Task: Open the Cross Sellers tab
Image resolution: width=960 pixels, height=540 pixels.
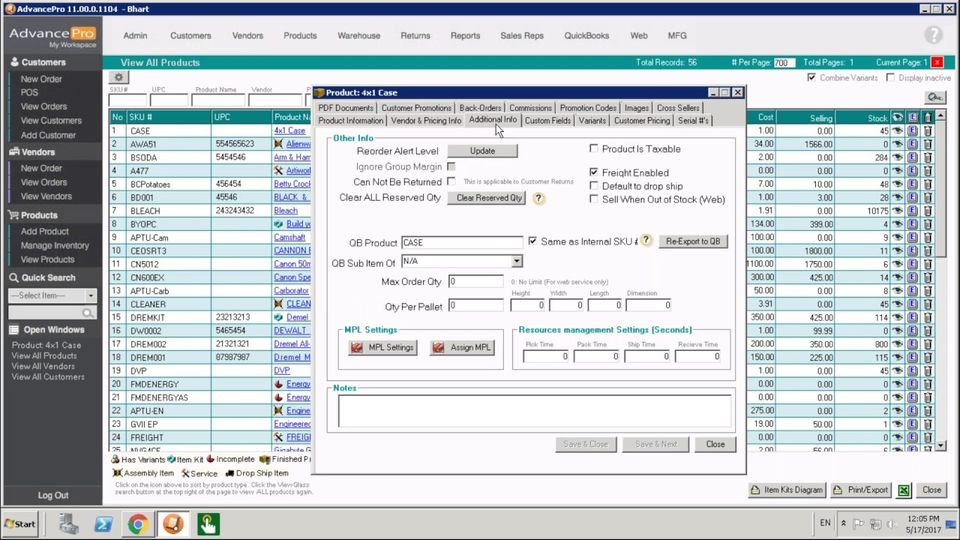Action: (678, 108)
